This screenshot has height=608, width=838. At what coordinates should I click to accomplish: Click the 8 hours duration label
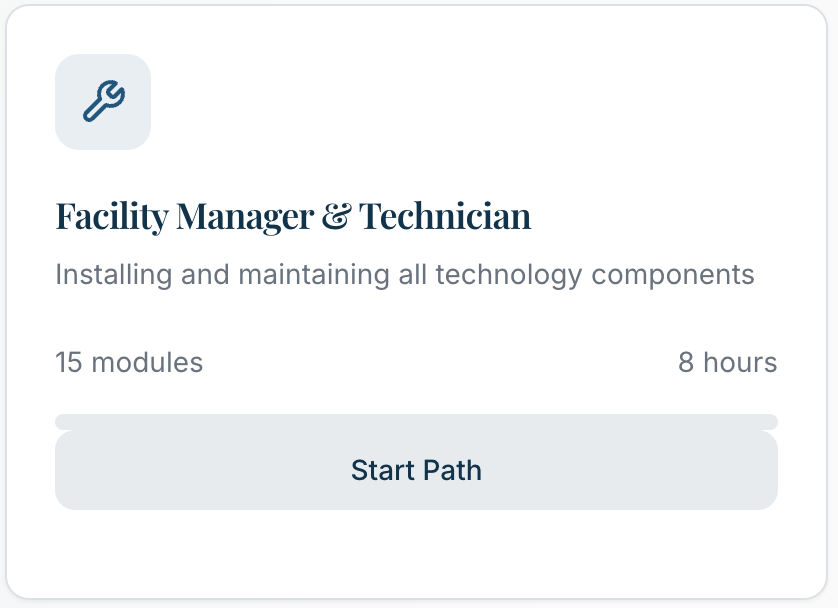pyautogui.click(x=727, y=362)
